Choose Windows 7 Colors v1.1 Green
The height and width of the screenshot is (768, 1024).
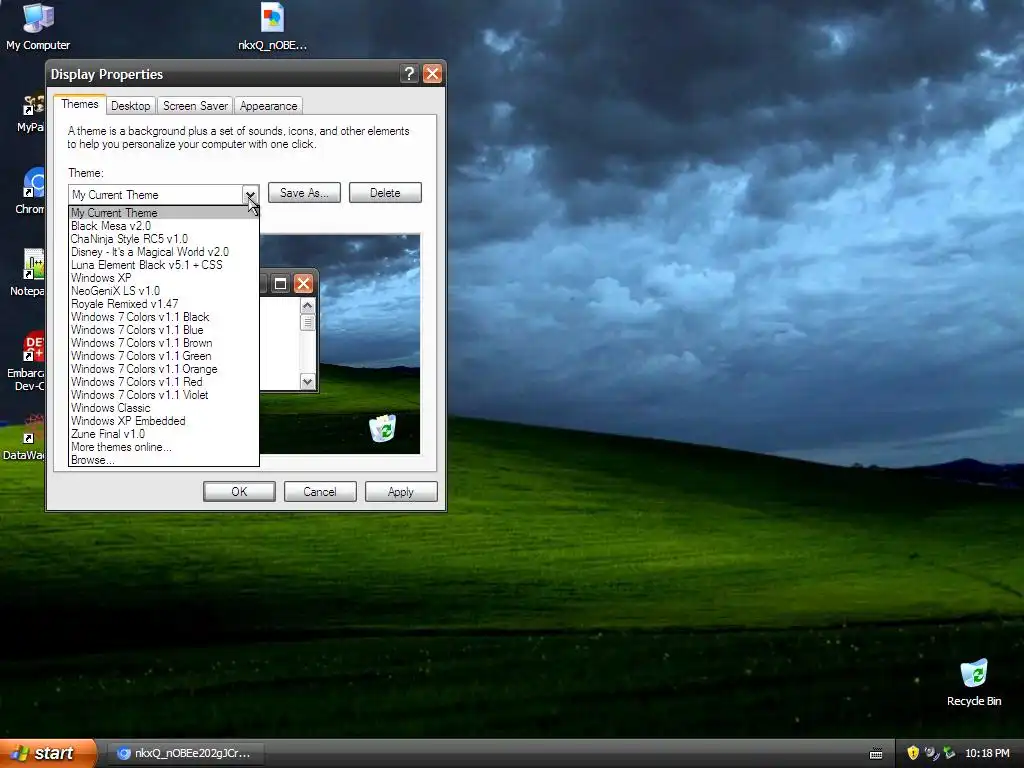click(164, 357)
